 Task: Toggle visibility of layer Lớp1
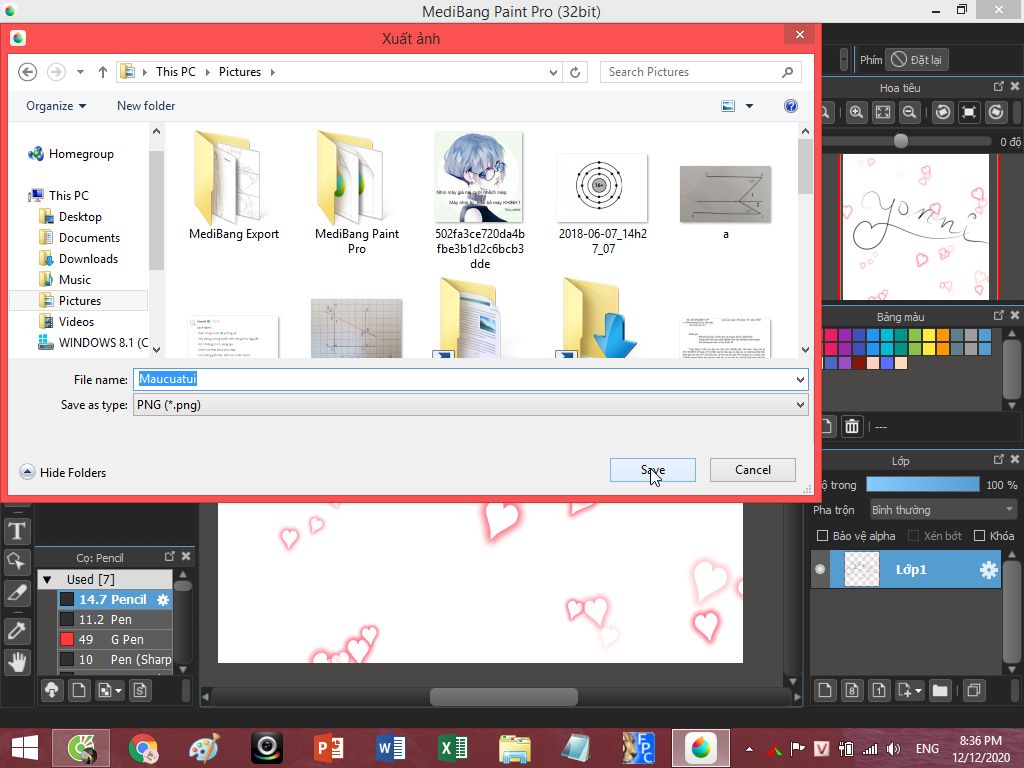click(820, 569)
